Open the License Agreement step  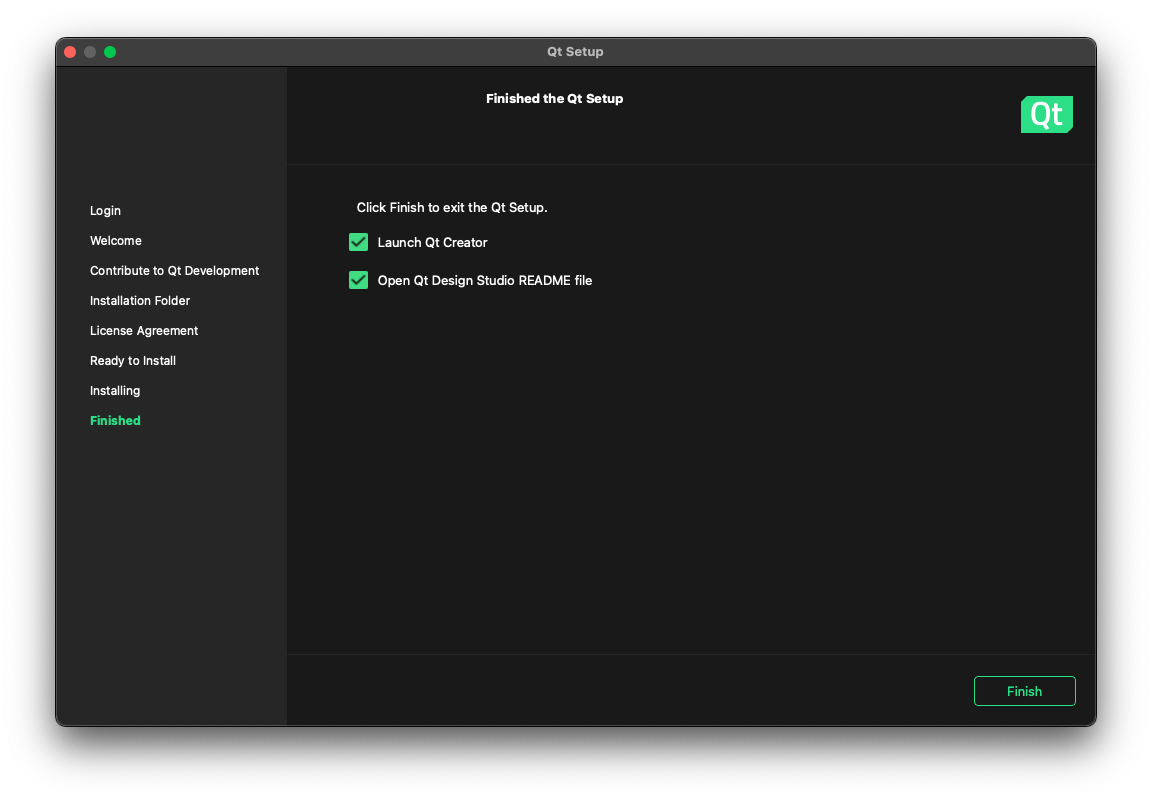click(144, 331)
